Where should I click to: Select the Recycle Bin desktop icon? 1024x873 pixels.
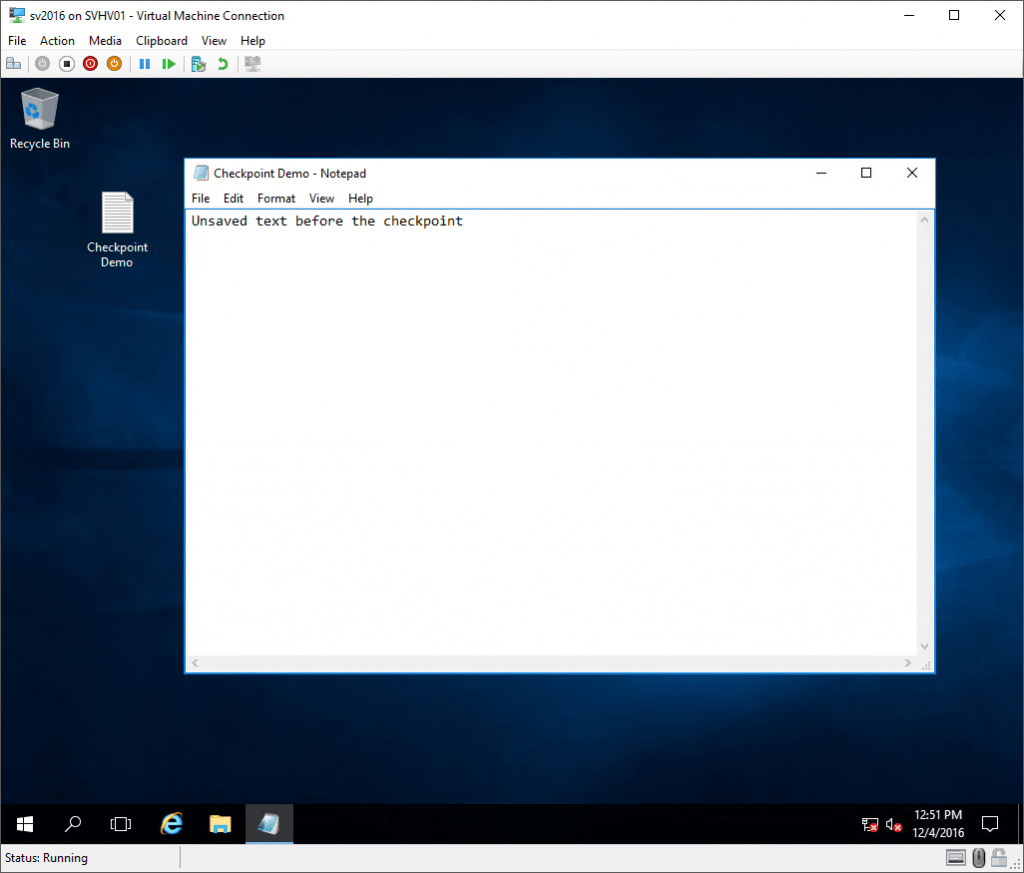[x=40, y=119]
